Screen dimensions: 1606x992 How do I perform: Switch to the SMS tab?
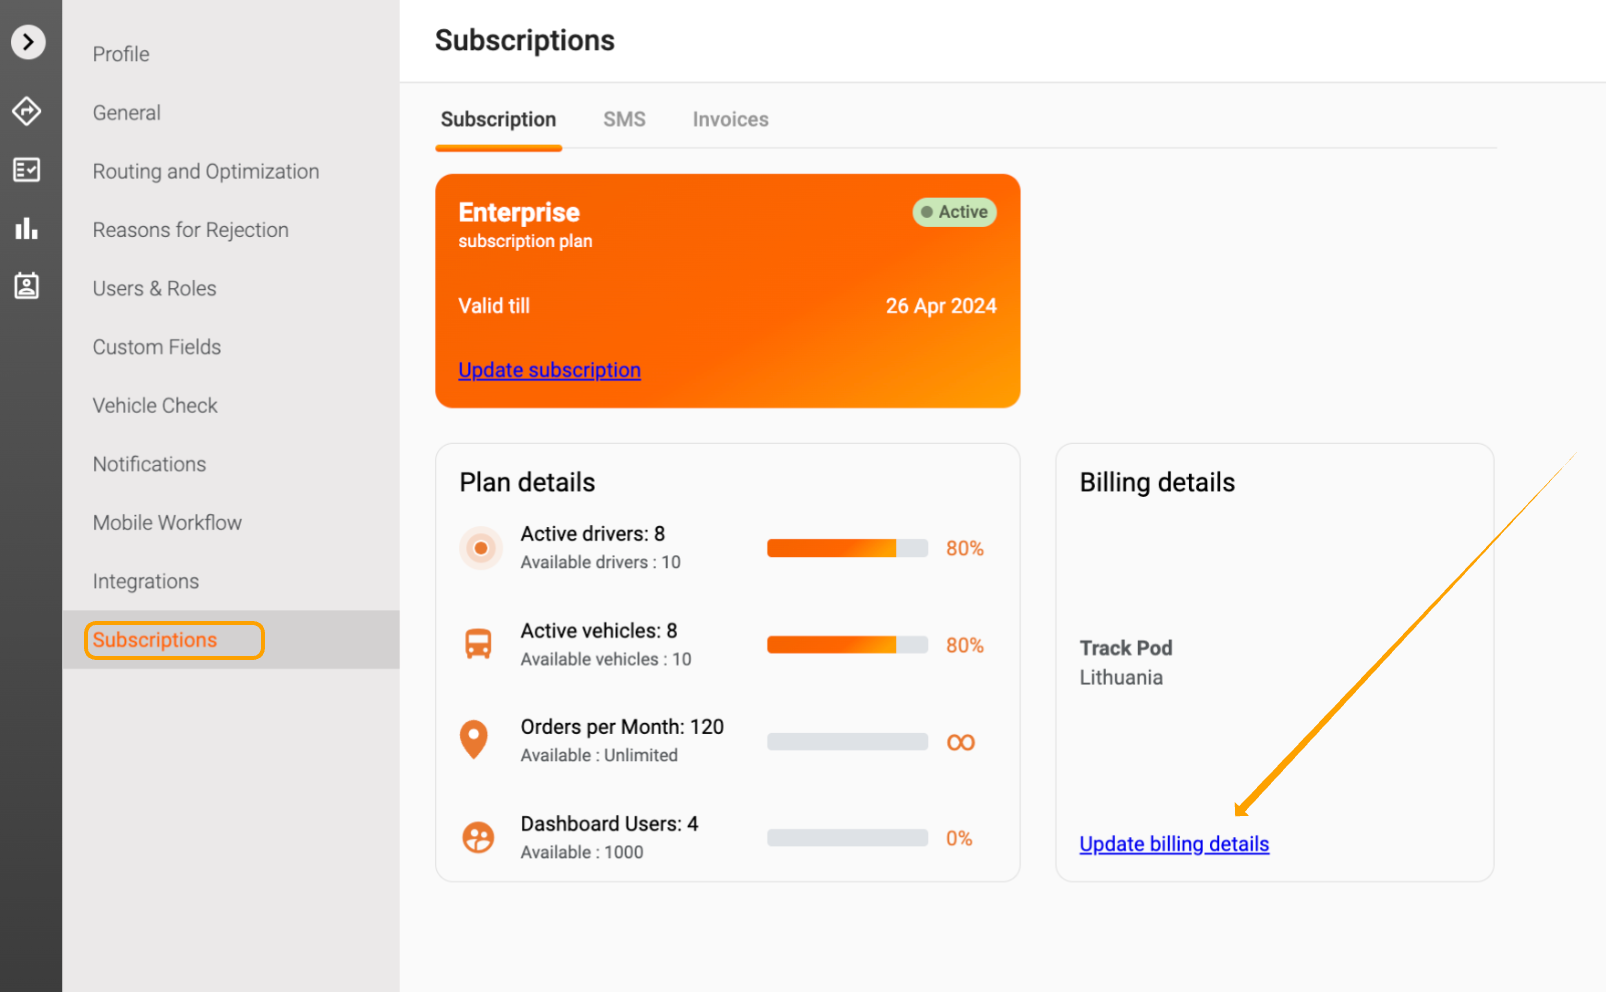(x=624, y=120)
